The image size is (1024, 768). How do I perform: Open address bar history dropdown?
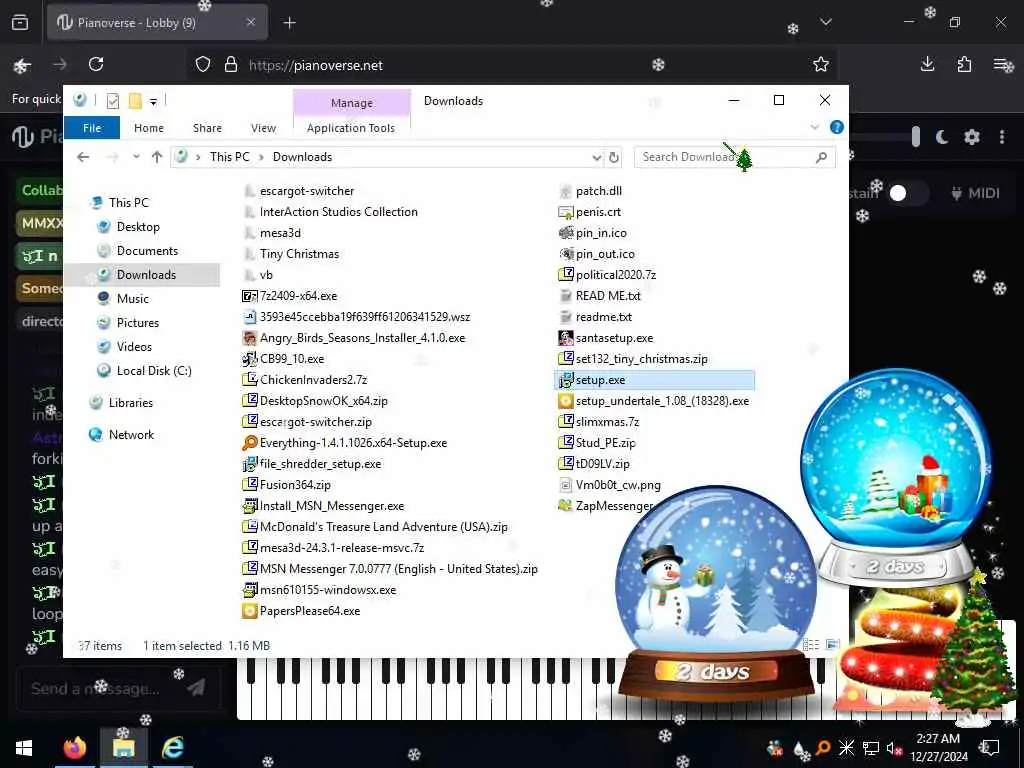[596, 157]
